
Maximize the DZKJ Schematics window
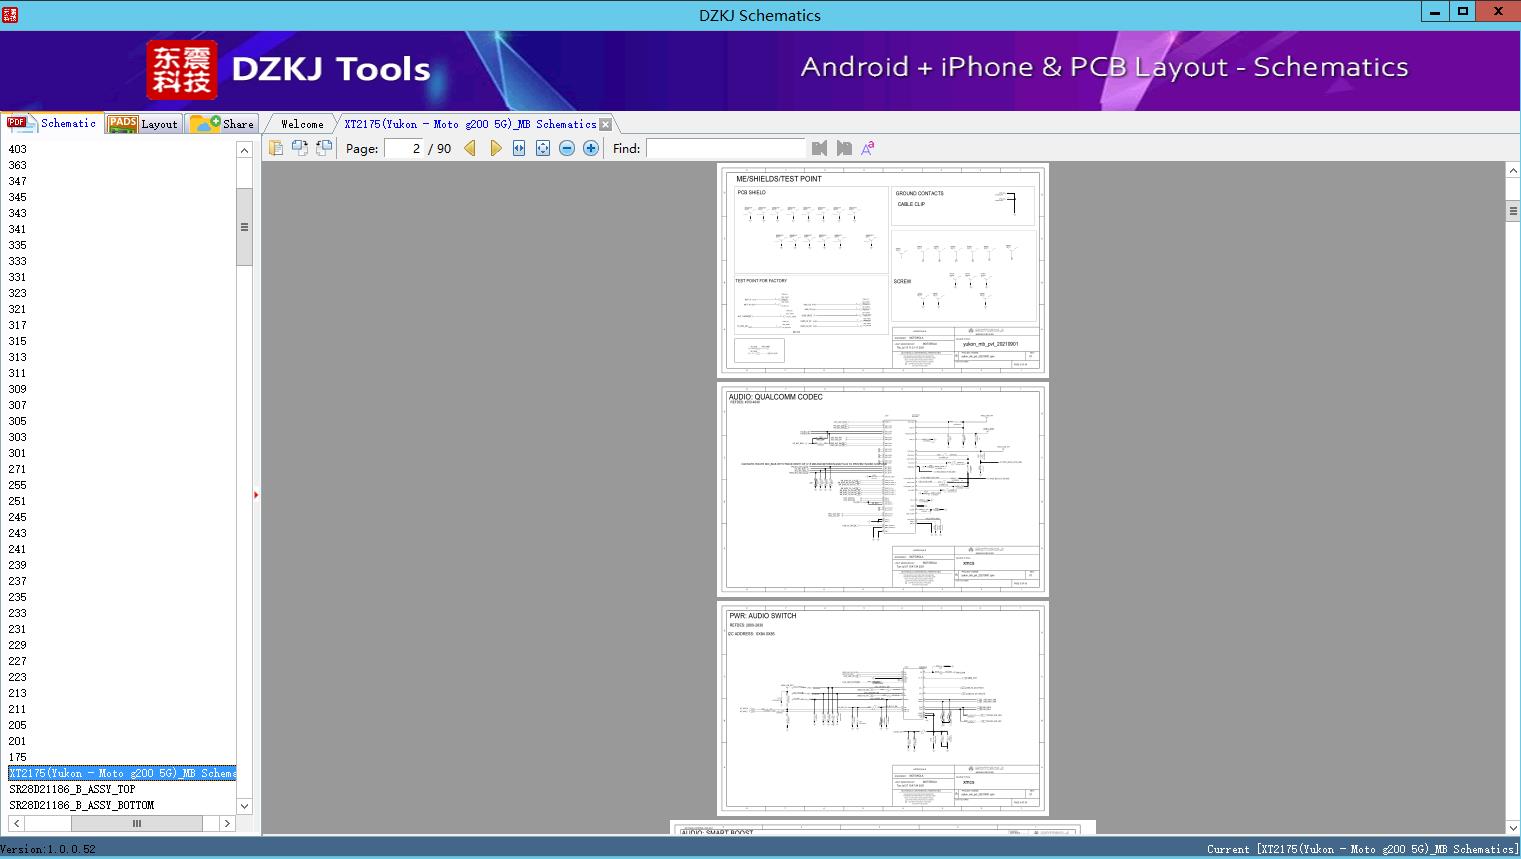pyautogui.click(x=1464, y=12)
